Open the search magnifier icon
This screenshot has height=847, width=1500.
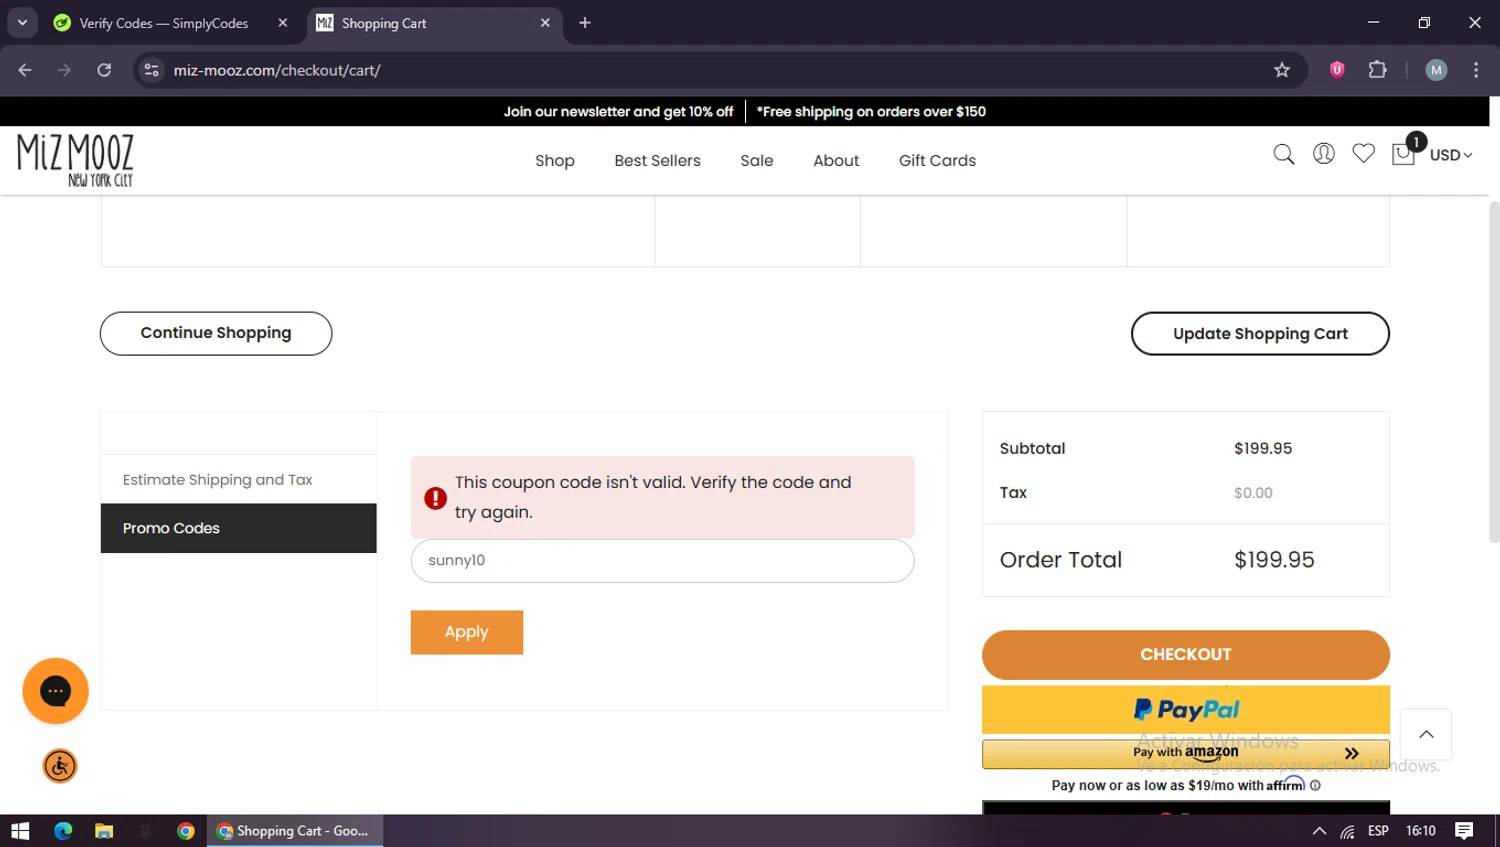point(1284,154)
